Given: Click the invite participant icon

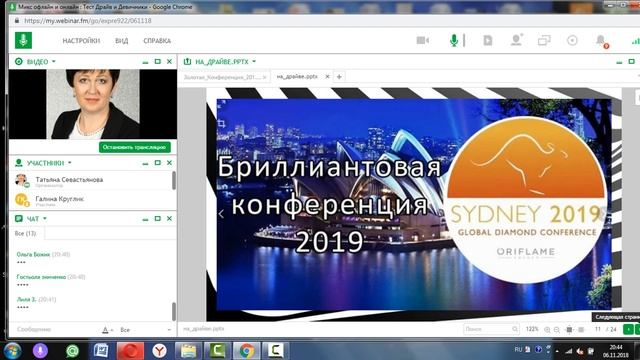Looking at the screenshot, I should [516, 40].
